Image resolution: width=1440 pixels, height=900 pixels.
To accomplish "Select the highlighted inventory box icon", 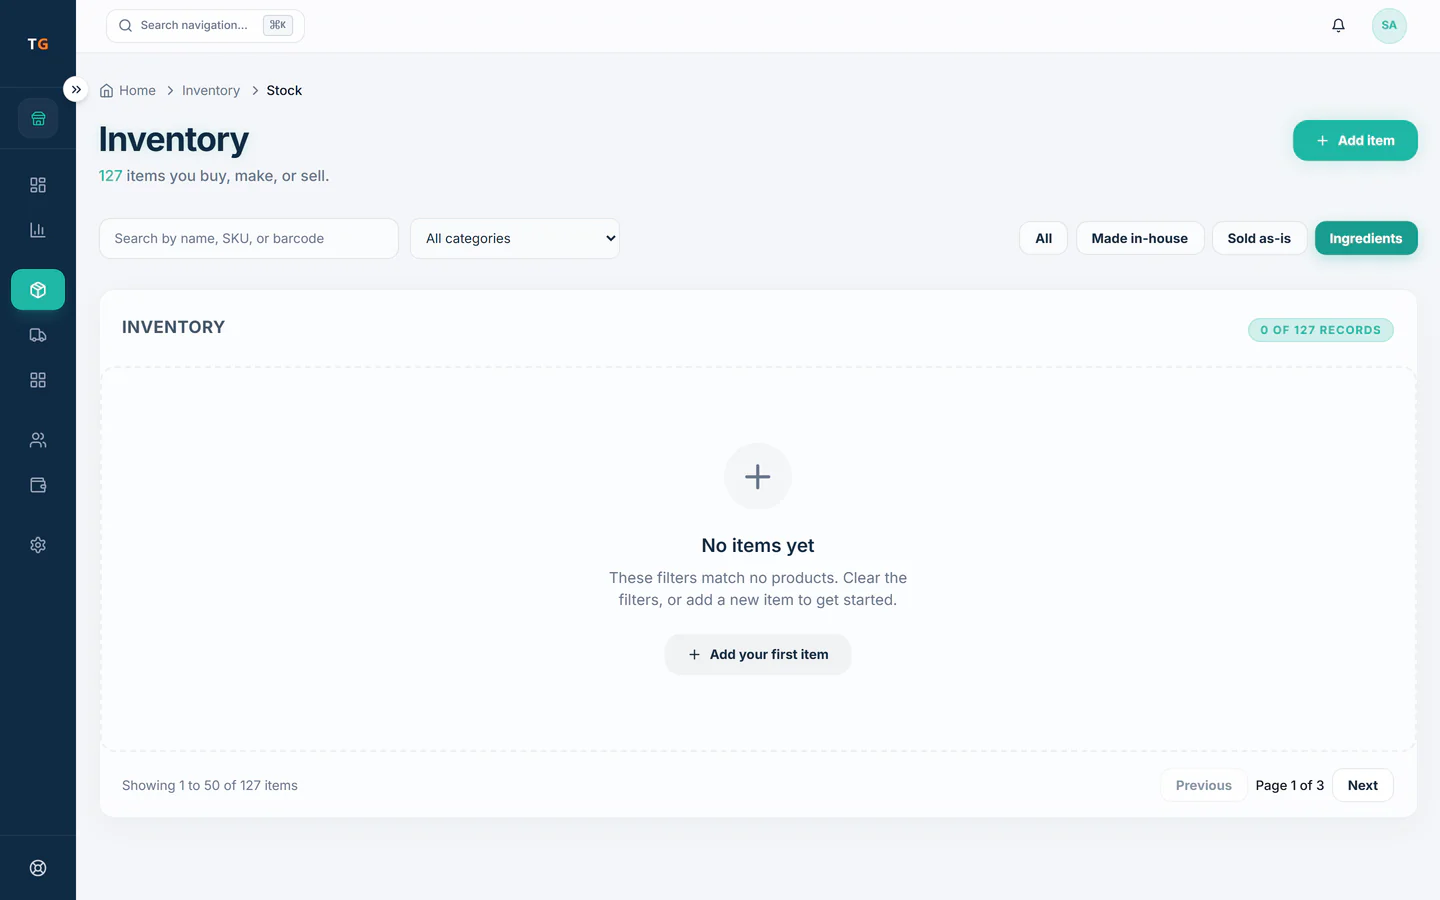I will click(38, 290).
